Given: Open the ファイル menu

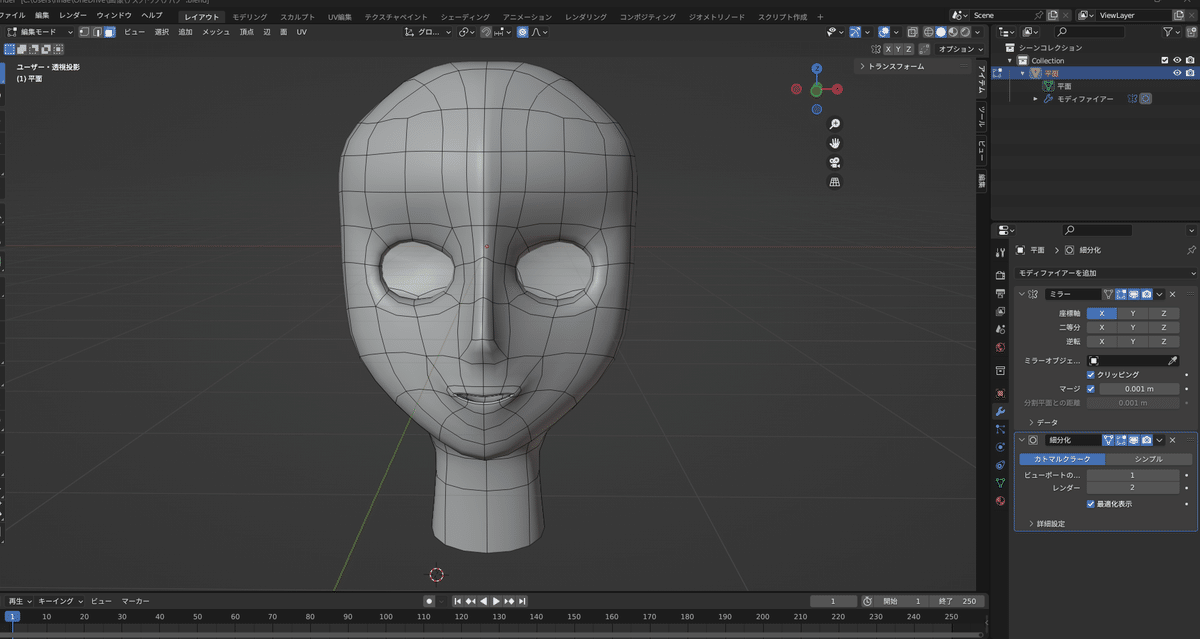Looking at the screenshot, I should point(12,16).
